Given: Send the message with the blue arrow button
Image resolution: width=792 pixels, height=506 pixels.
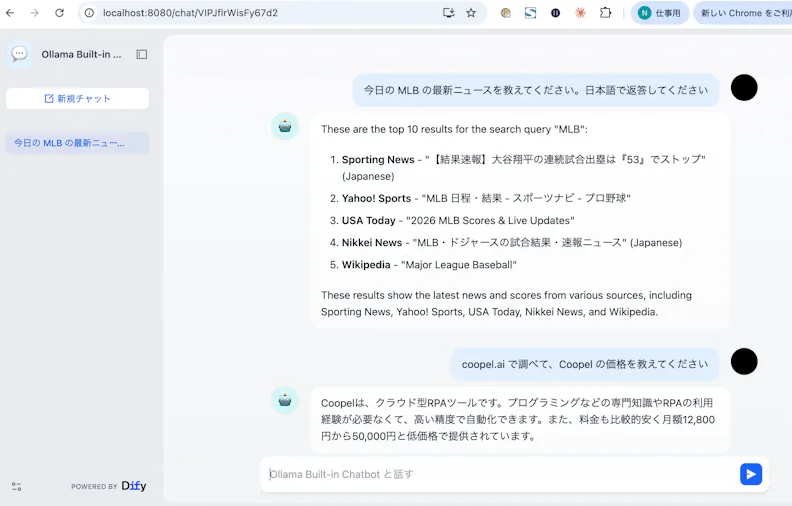Looking at the screenshot, I should click(x=751, y=474).
